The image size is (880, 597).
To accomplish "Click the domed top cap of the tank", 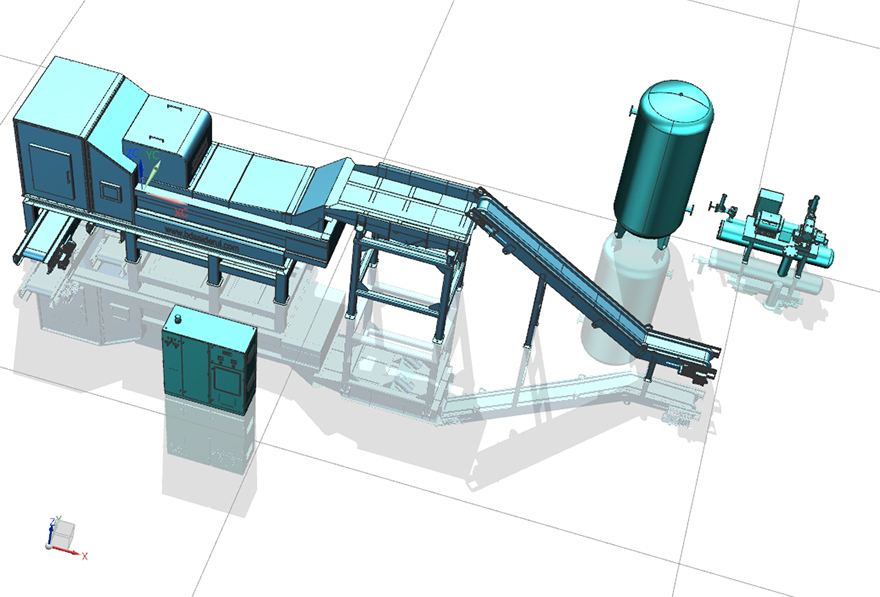I will click(673, 93).
